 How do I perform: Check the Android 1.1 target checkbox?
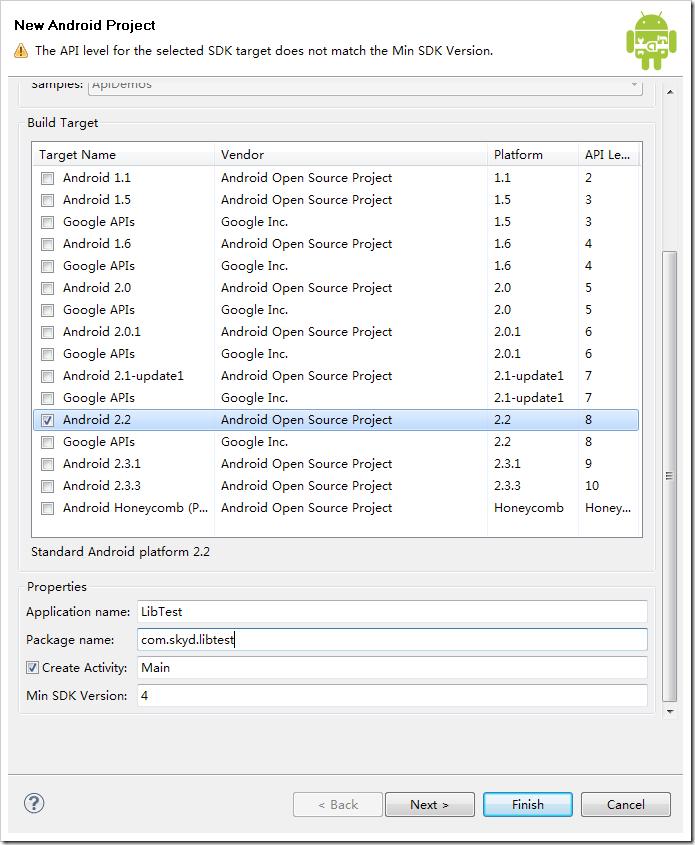47,178
